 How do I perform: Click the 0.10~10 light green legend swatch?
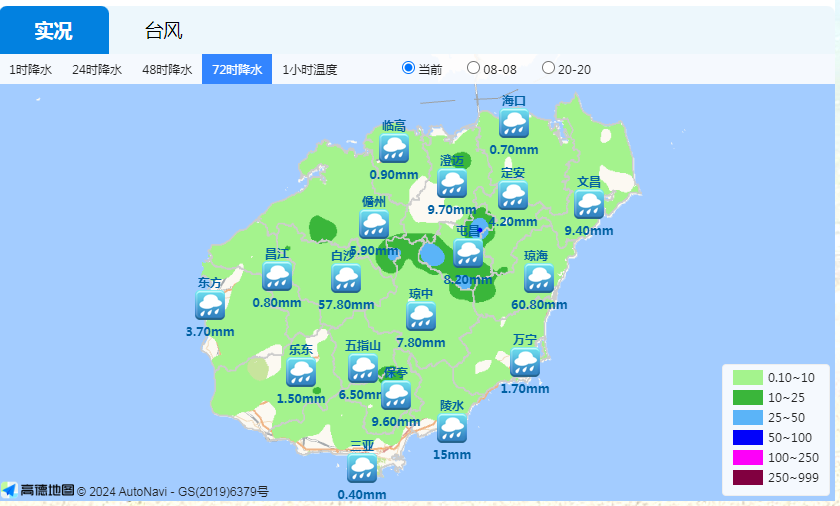tap(748, 377)
